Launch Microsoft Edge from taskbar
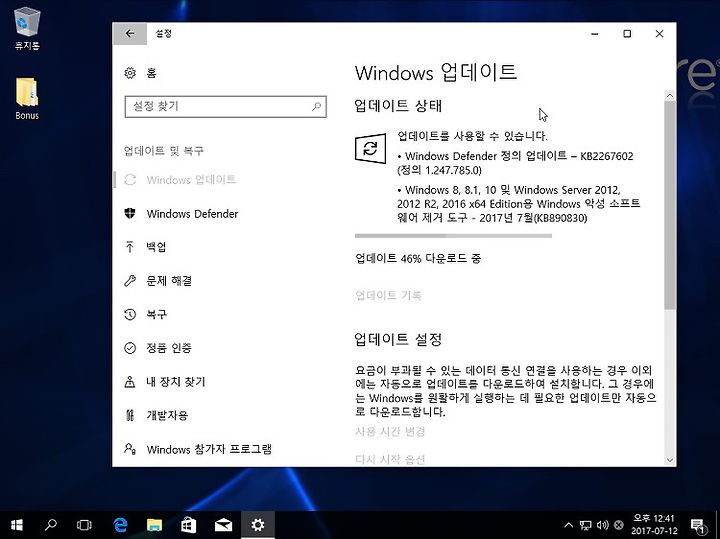 pyautogui.click(x=120, y=525)
